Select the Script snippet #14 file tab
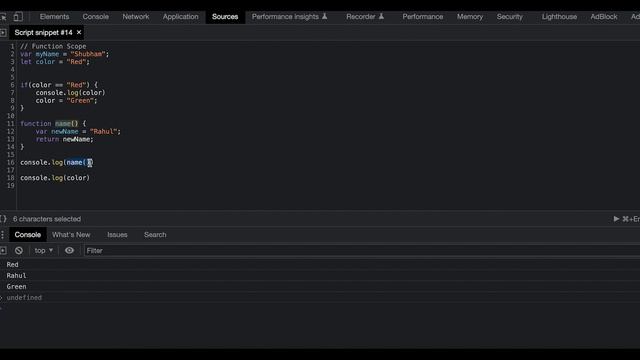This screenshot has height=360, width=640. (x=43, y=33)
